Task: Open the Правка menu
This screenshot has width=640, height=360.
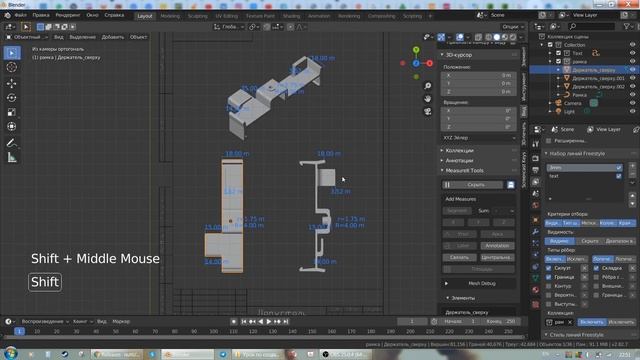Action: click(41, 15)
